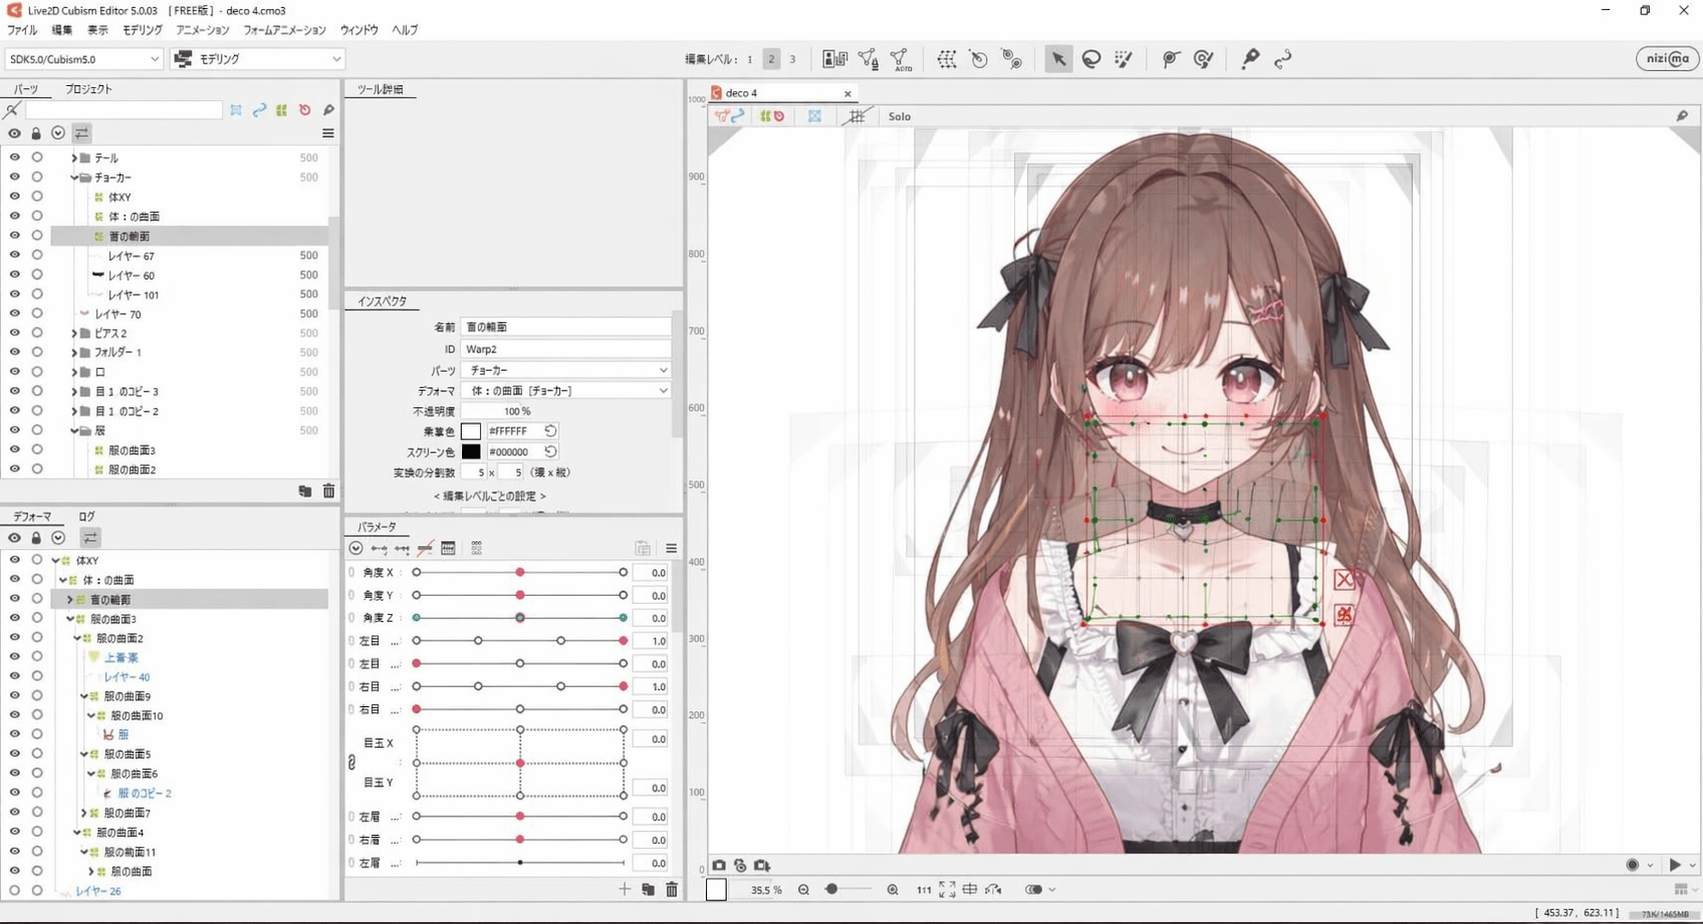This screenshot has height=924, width=1703.
Task: Click the 名前 input field in inspector
Action: point(565,327)
